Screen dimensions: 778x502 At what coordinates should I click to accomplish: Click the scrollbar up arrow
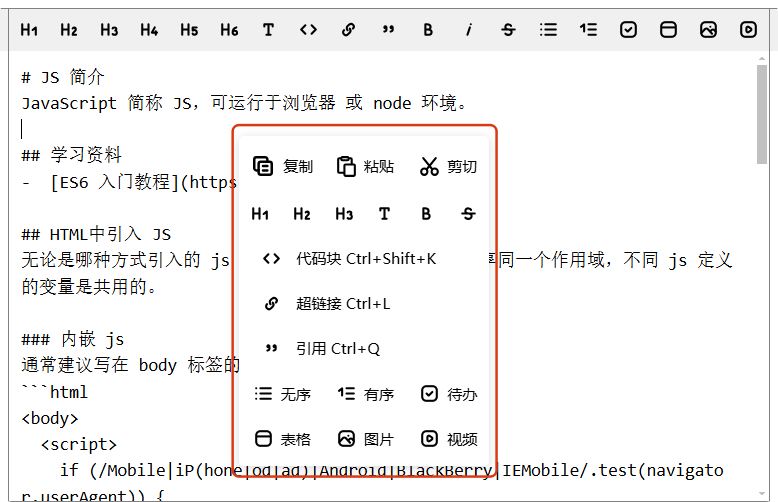pos(762,59)
